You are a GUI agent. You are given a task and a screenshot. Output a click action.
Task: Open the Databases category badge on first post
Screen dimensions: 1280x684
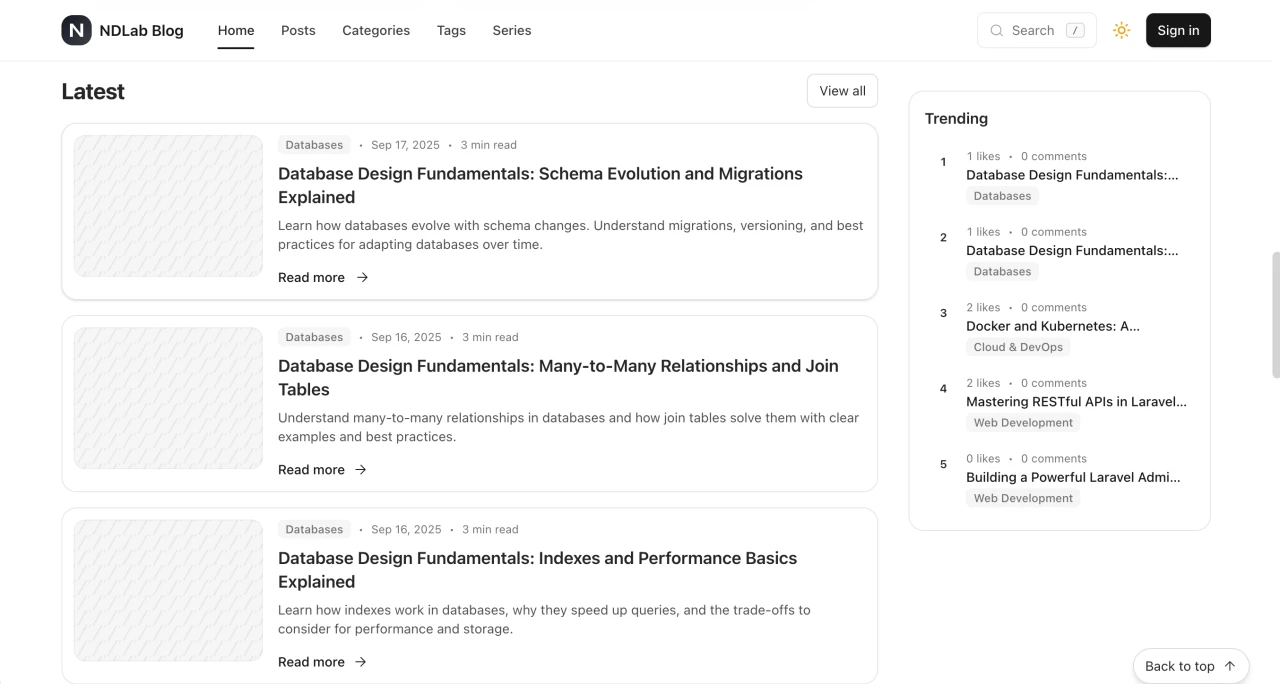tap(314, 144)
